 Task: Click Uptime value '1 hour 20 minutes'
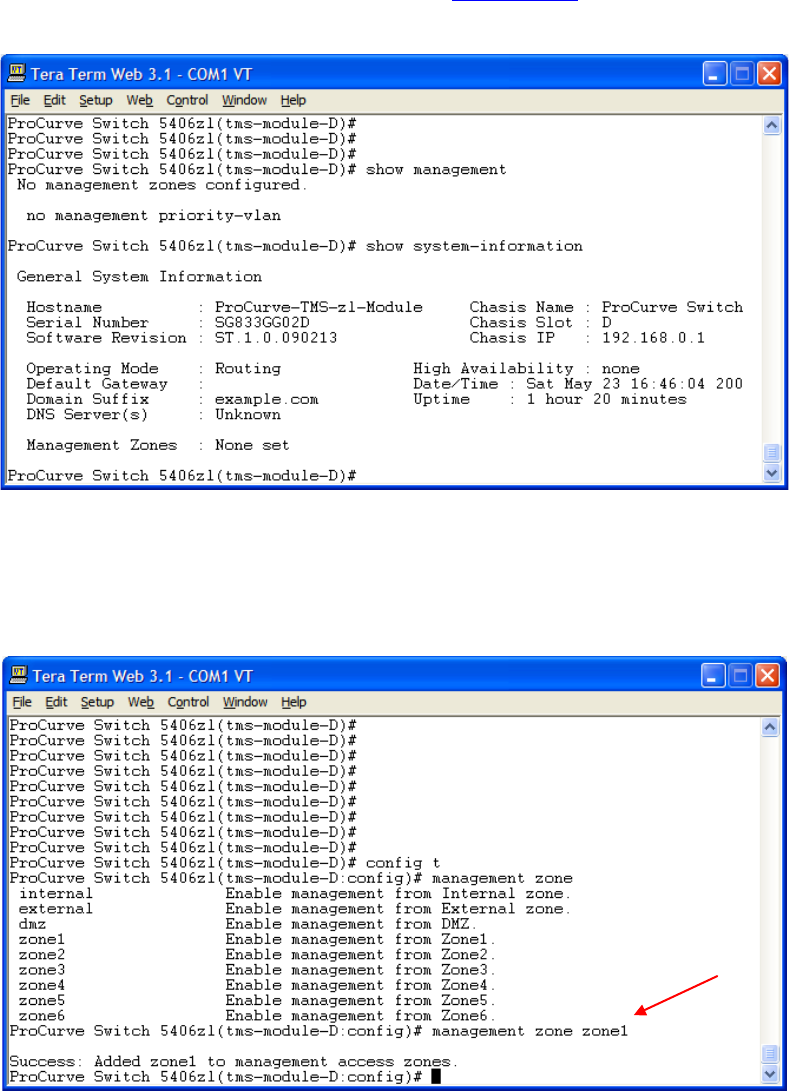tap(607, 399)
